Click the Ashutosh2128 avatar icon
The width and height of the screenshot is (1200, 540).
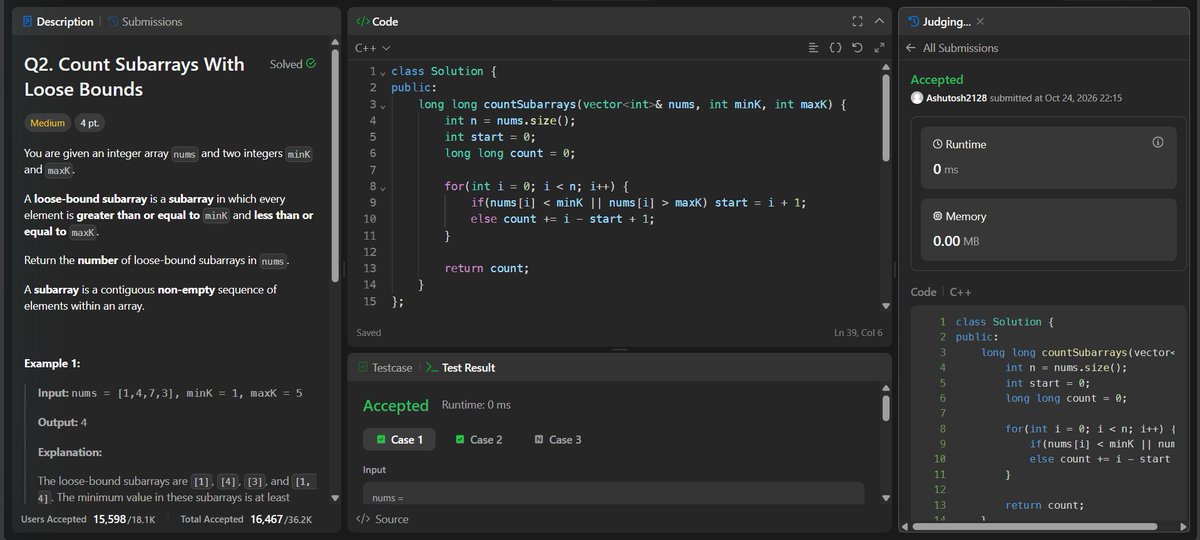917,97
